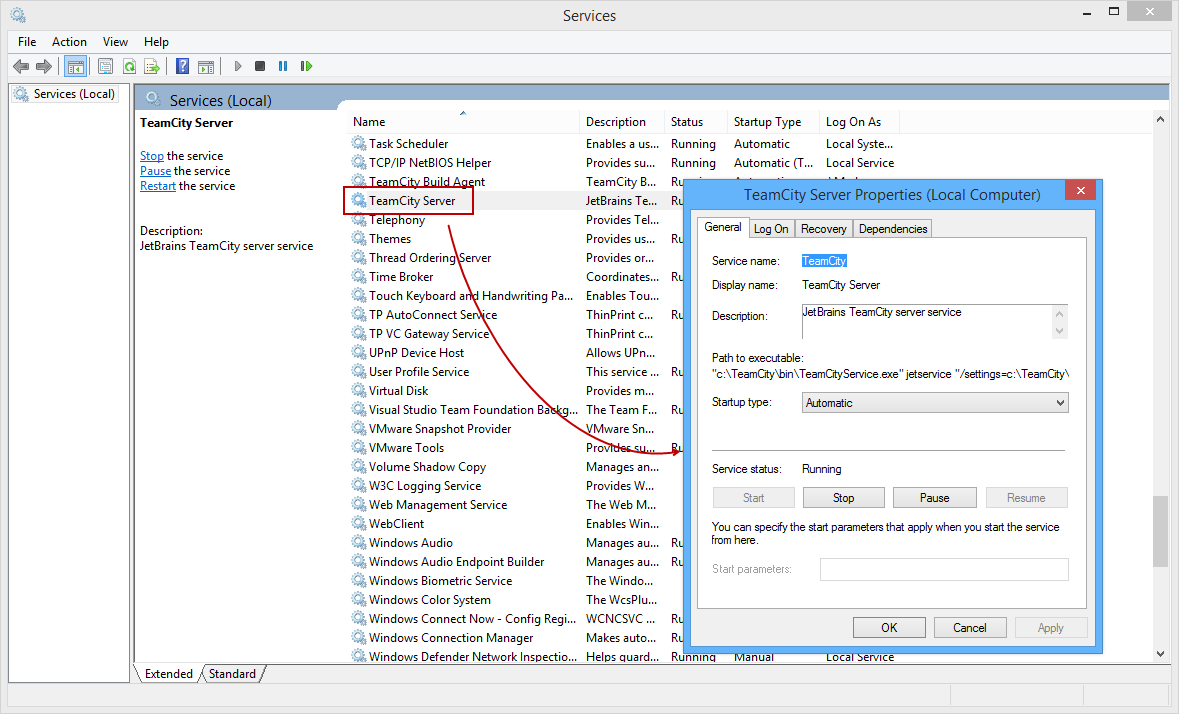1179x714 pixels.
Task: Open the View menu
Action: pyautogui.click(x=115, y=42)
